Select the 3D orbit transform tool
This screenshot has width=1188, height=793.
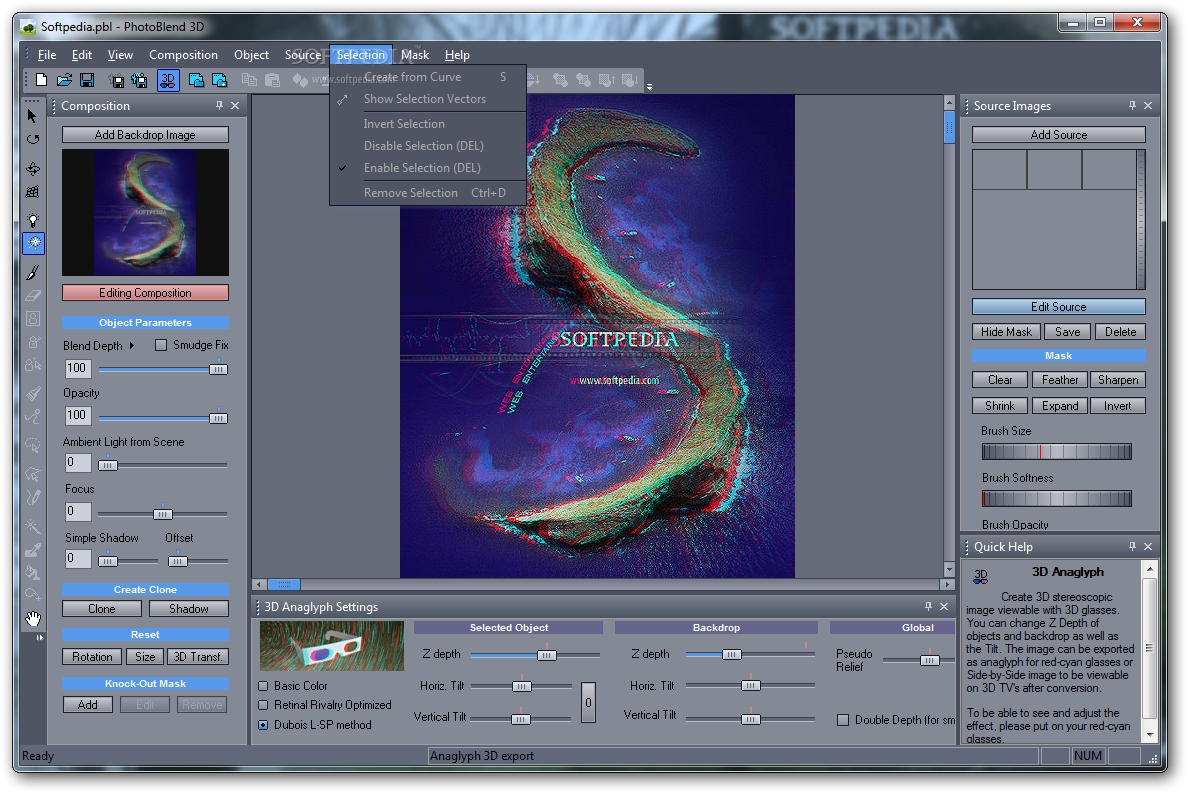33,168
